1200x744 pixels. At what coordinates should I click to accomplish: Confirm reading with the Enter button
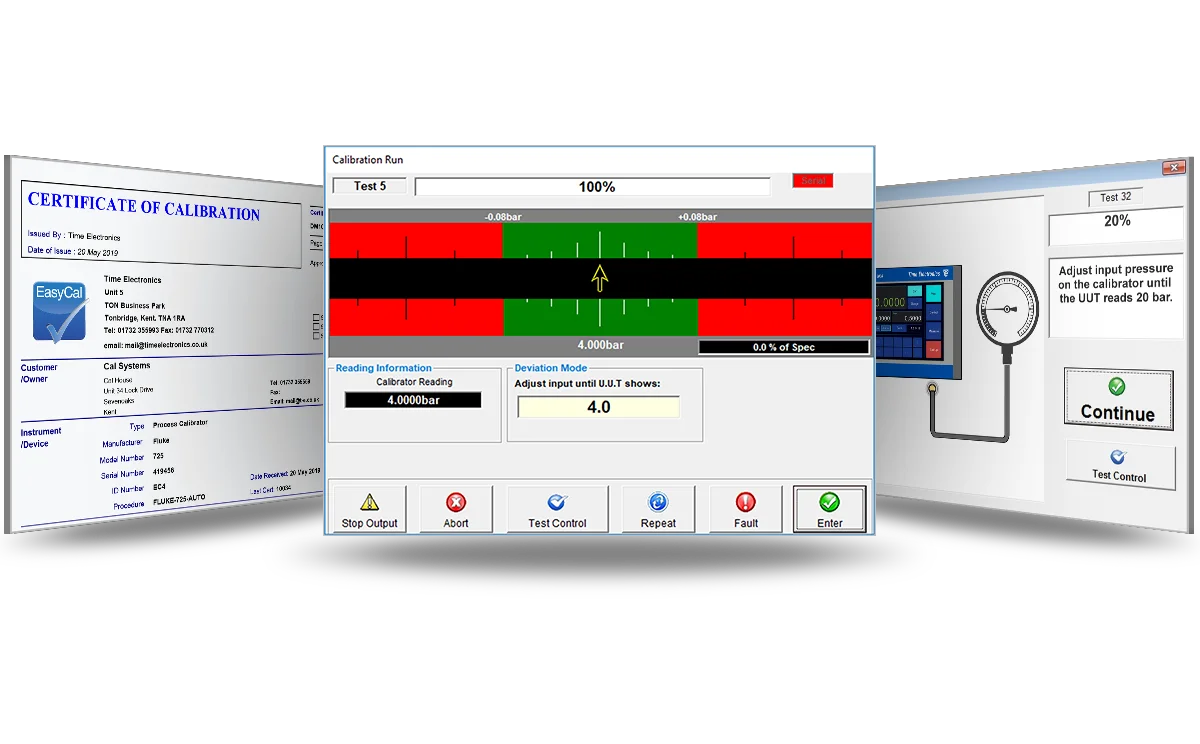coord(829,510)
